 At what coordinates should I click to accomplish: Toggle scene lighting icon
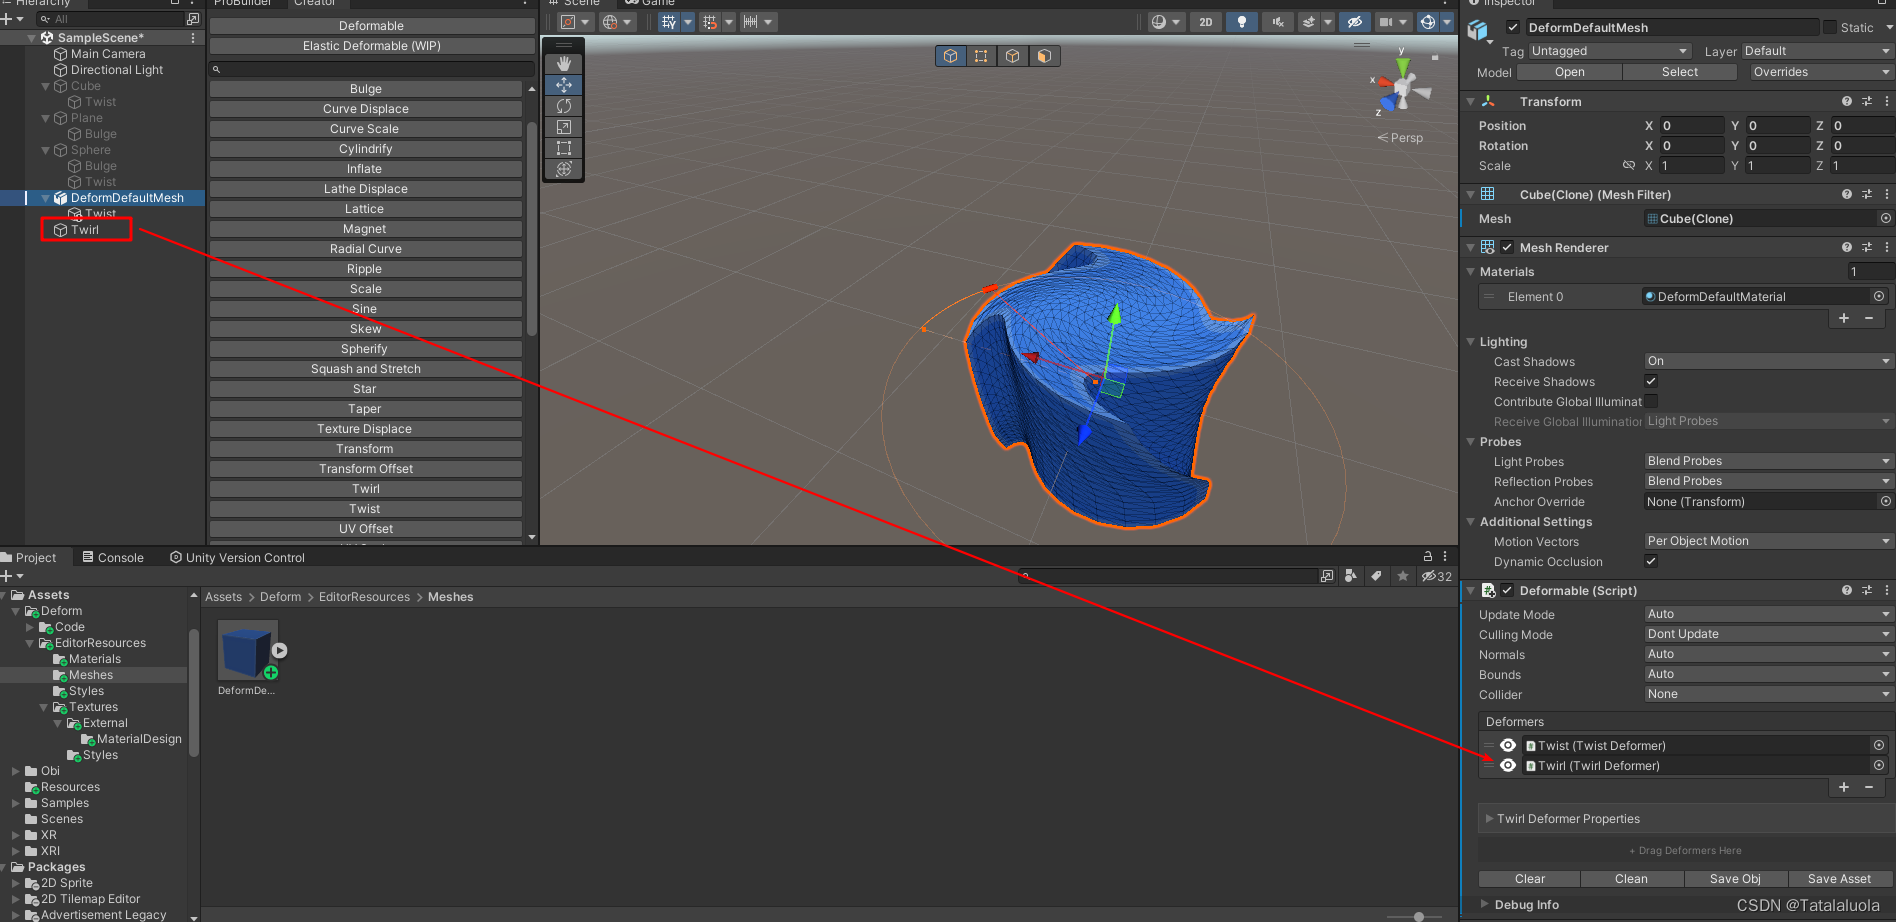coord(1242,21)
